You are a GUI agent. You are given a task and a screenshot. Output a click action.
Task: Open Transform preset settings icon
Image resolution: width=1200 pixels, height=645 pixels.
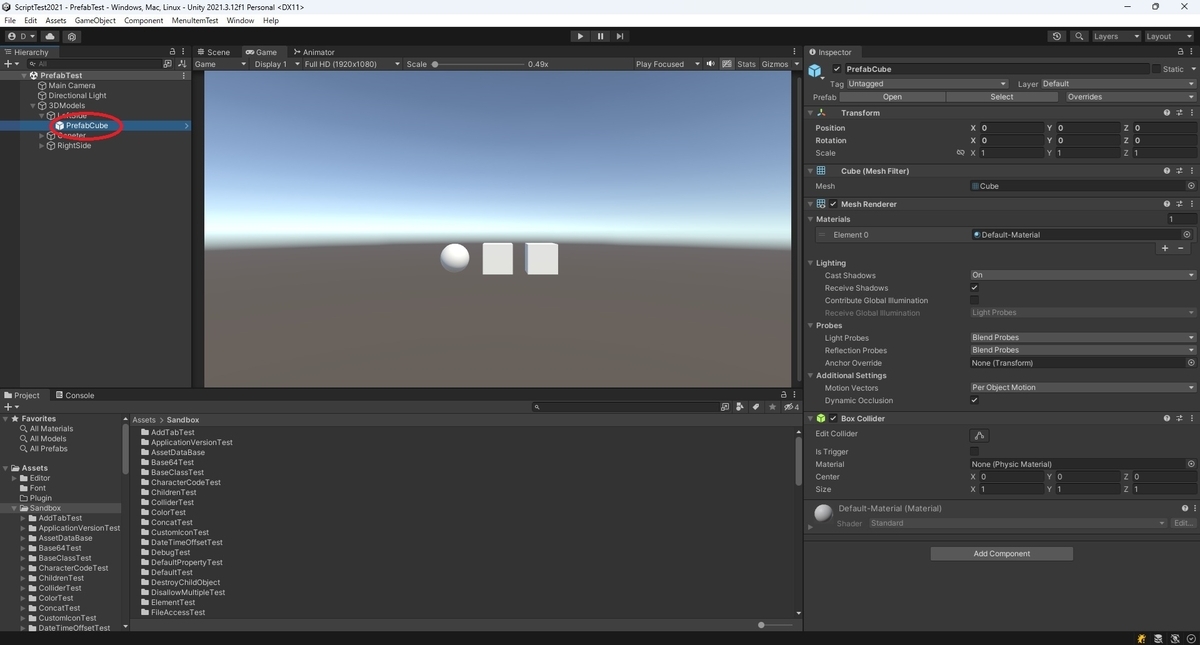coord(1179,113)
